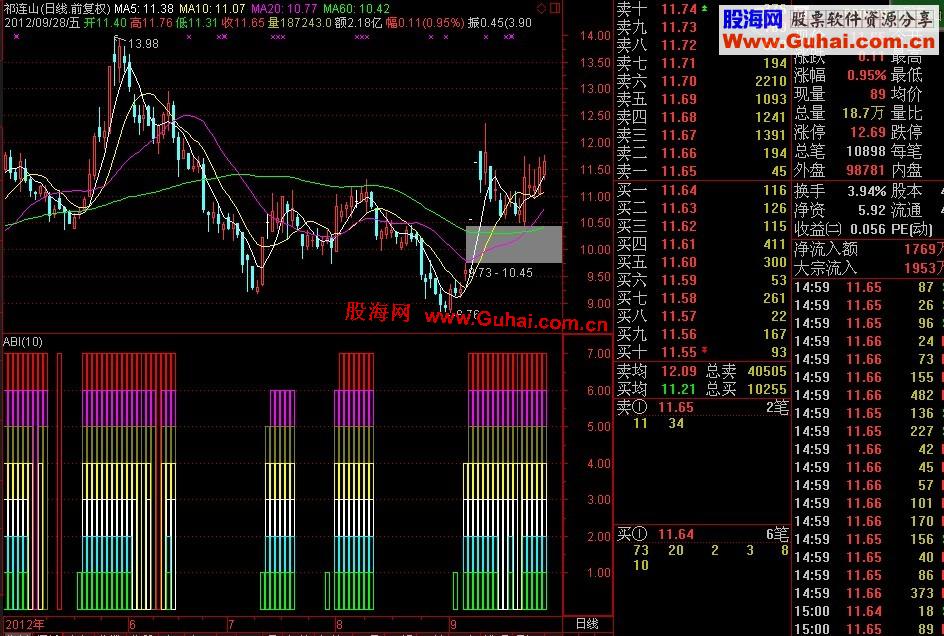Select the 买九 11.56 row with 167
The height and width of the screenshot is (636, 944).
(x=702, y=335)
